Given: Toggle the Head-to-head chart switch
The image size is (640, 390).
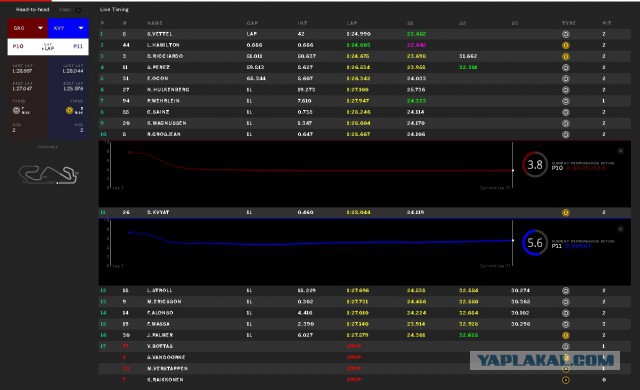Looking at the screenshot, I should (x=78, y=10).
